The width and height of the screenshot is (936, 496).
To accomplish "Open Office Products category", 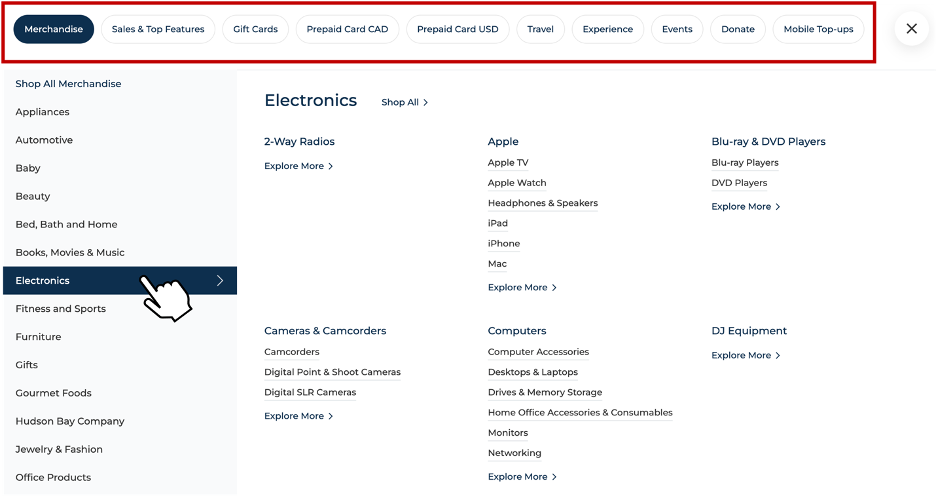I will [53, 477].
